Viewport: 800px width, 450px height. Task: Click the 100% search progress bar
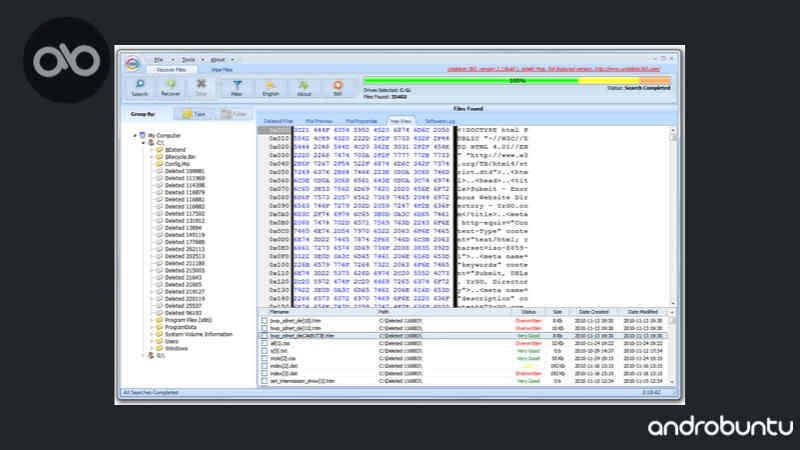(x=517, y=81)
